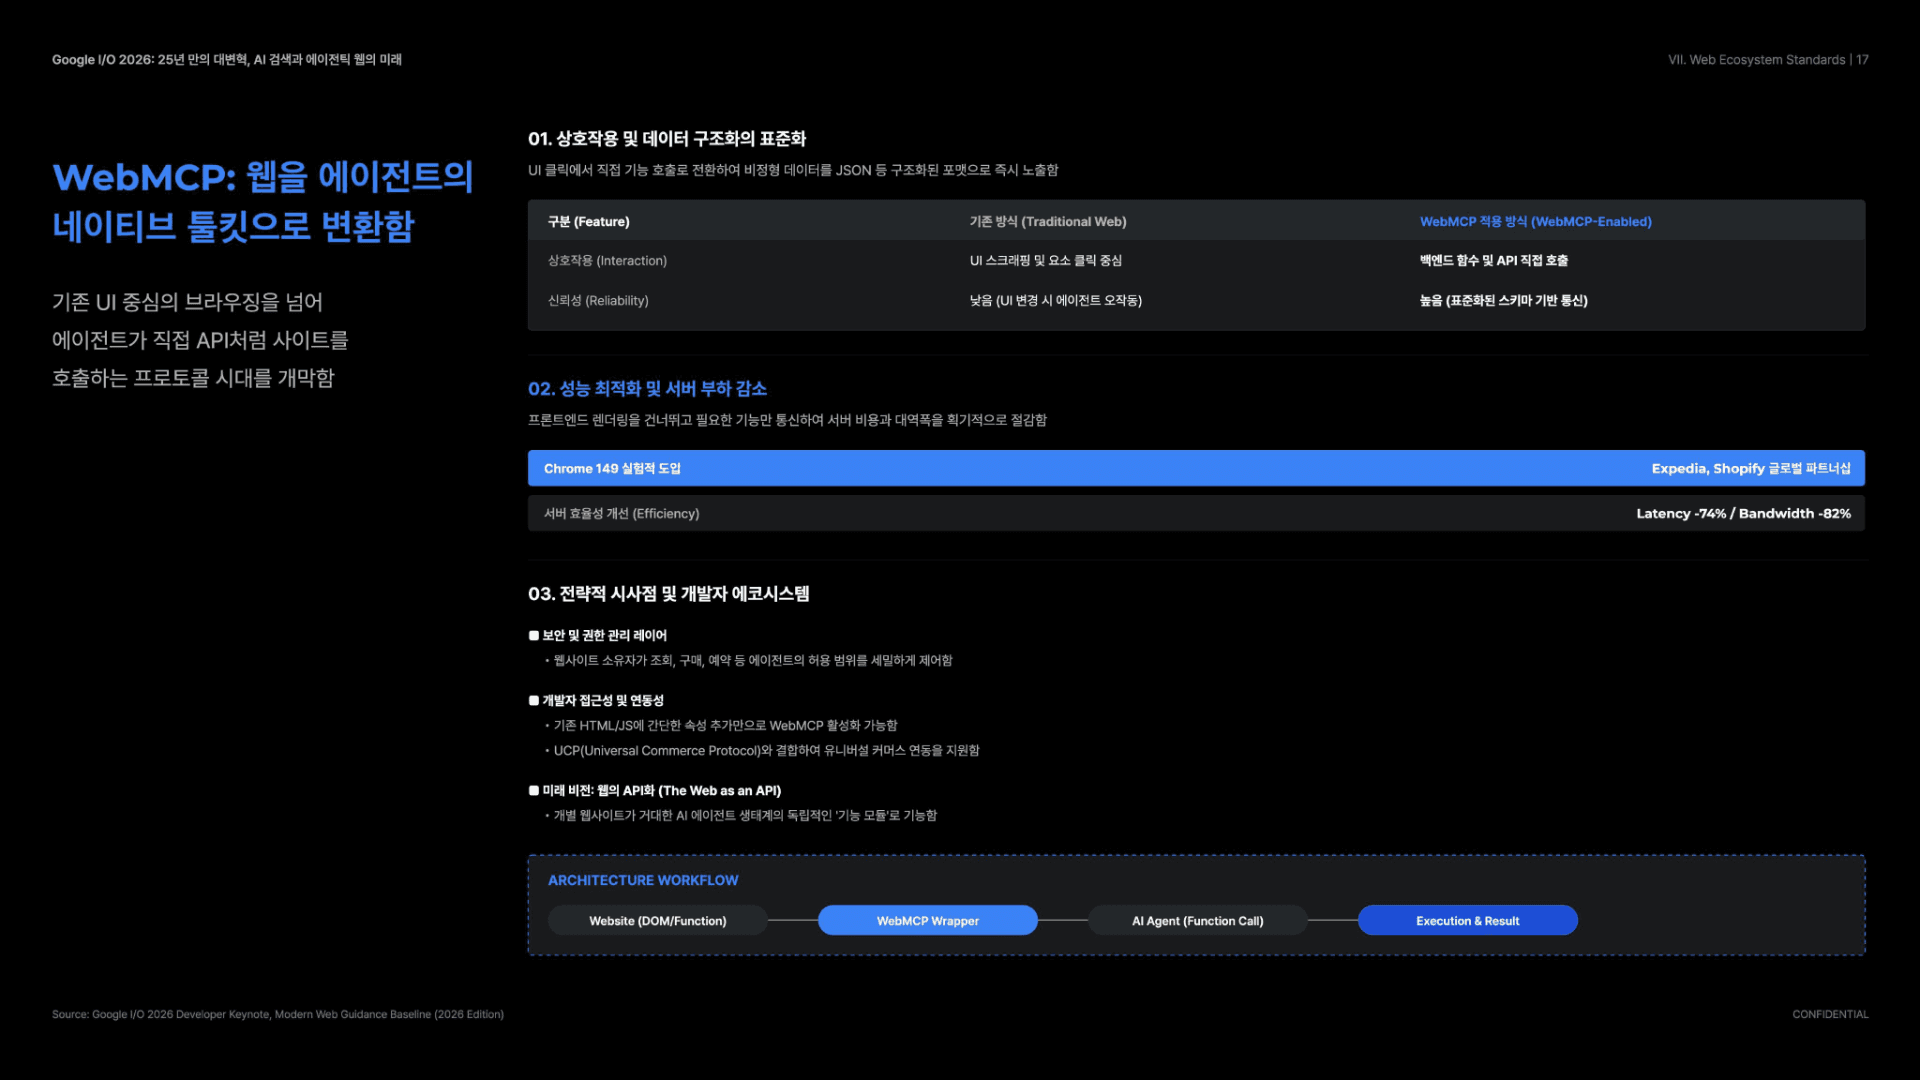The width and height of the screenshot is (1920, 1080).
Task: Click the UI 클릭에서 직접 기능 호출로 description line
Action: [793, 170]
